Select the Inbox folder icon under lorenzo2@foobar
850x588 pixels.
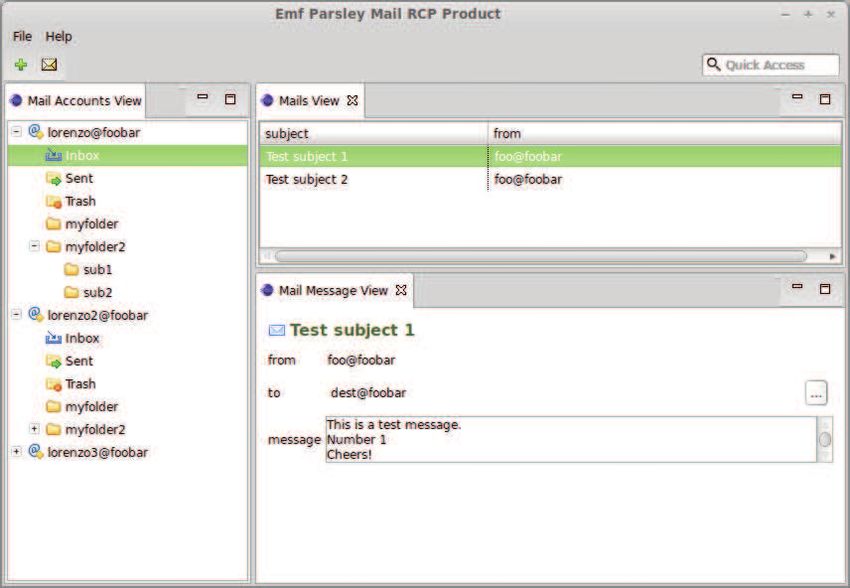[x=53, y=338]
